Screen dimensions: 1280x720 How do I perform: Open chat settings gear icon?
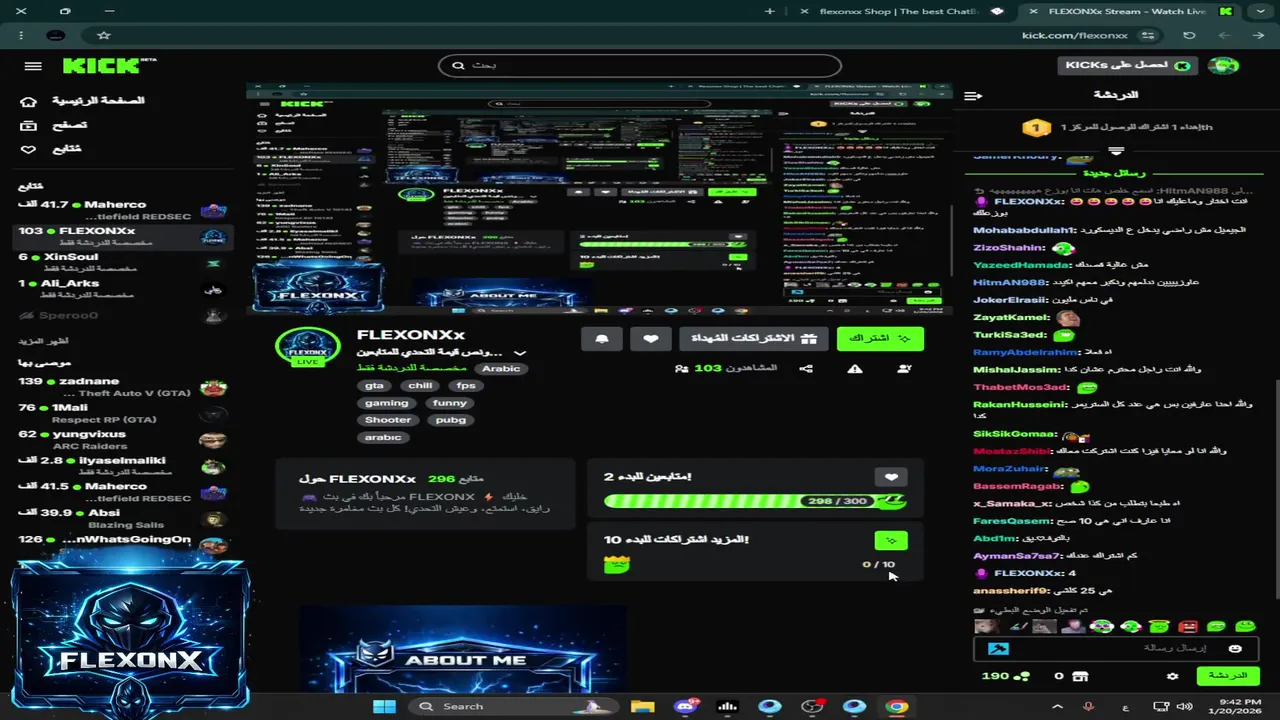coord(1172,677)
